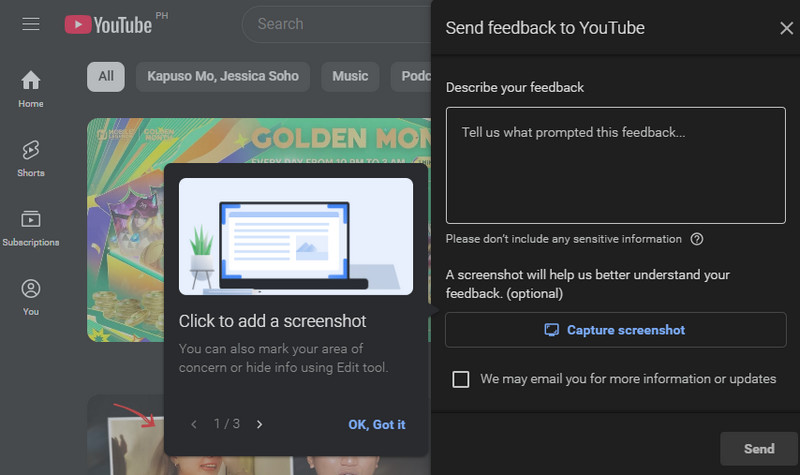Image resolution: width=800 pixels, height=475 pixels.
Task: Go to Home in sidebar
Action: click(x=31, y=89)
